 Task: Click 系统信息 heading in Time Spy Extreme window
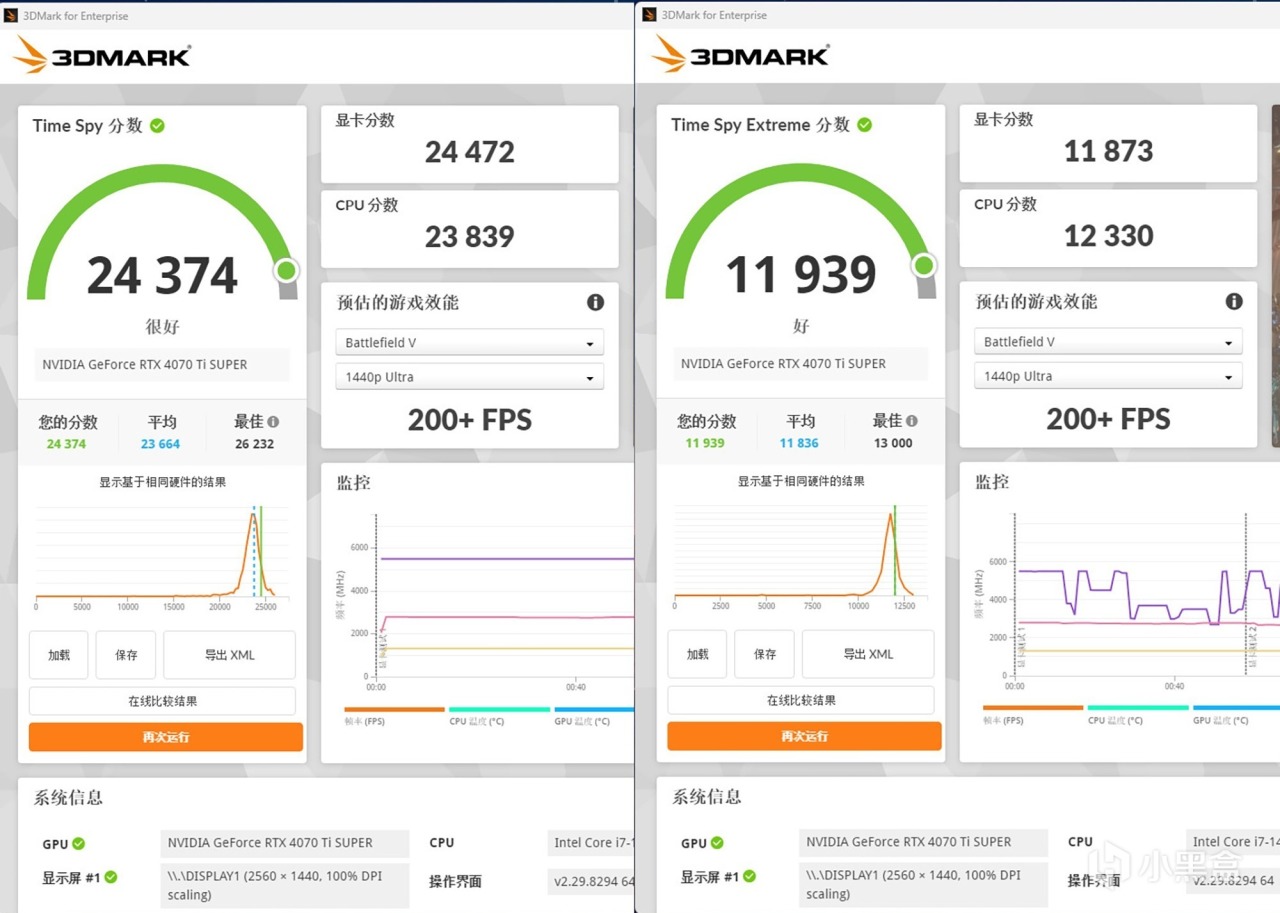707,797
